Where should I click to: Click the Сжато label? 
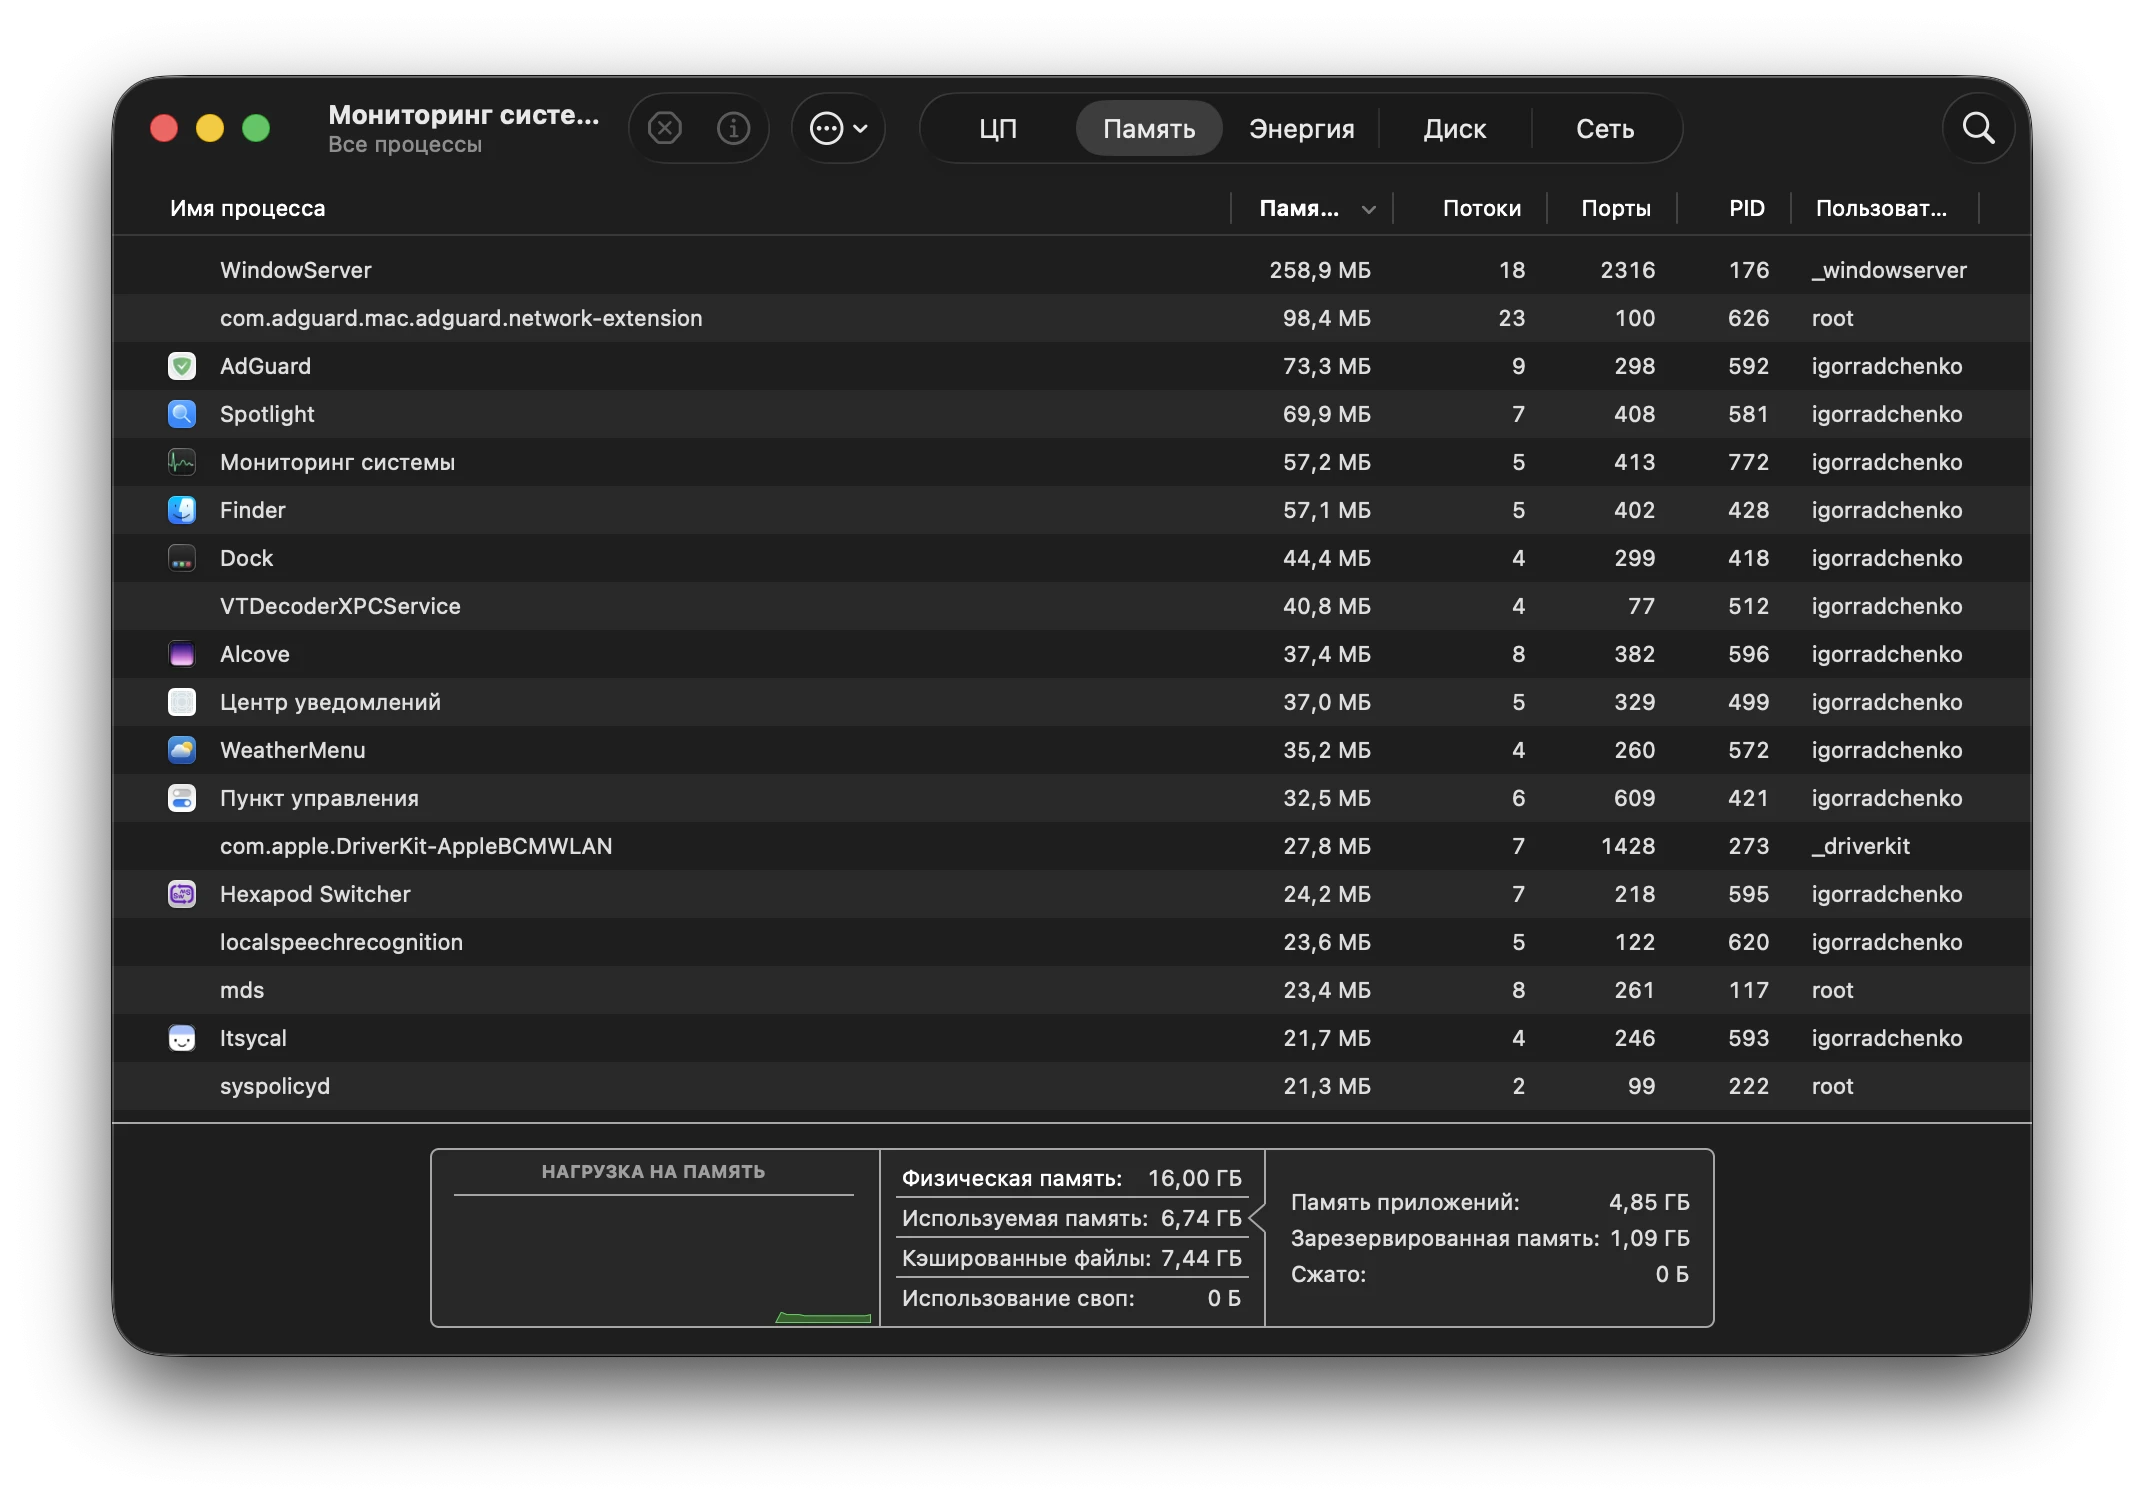(x=1328, y=1274)
